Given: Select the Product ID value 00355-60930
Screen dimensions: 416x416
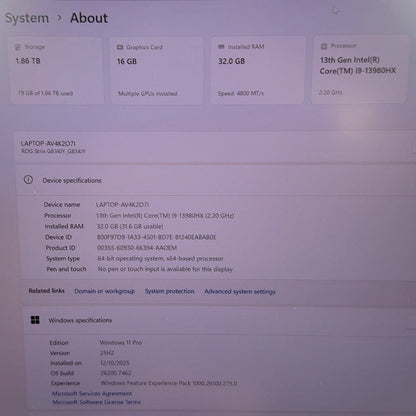Looking at the screenshot, I should pos(137,248).
